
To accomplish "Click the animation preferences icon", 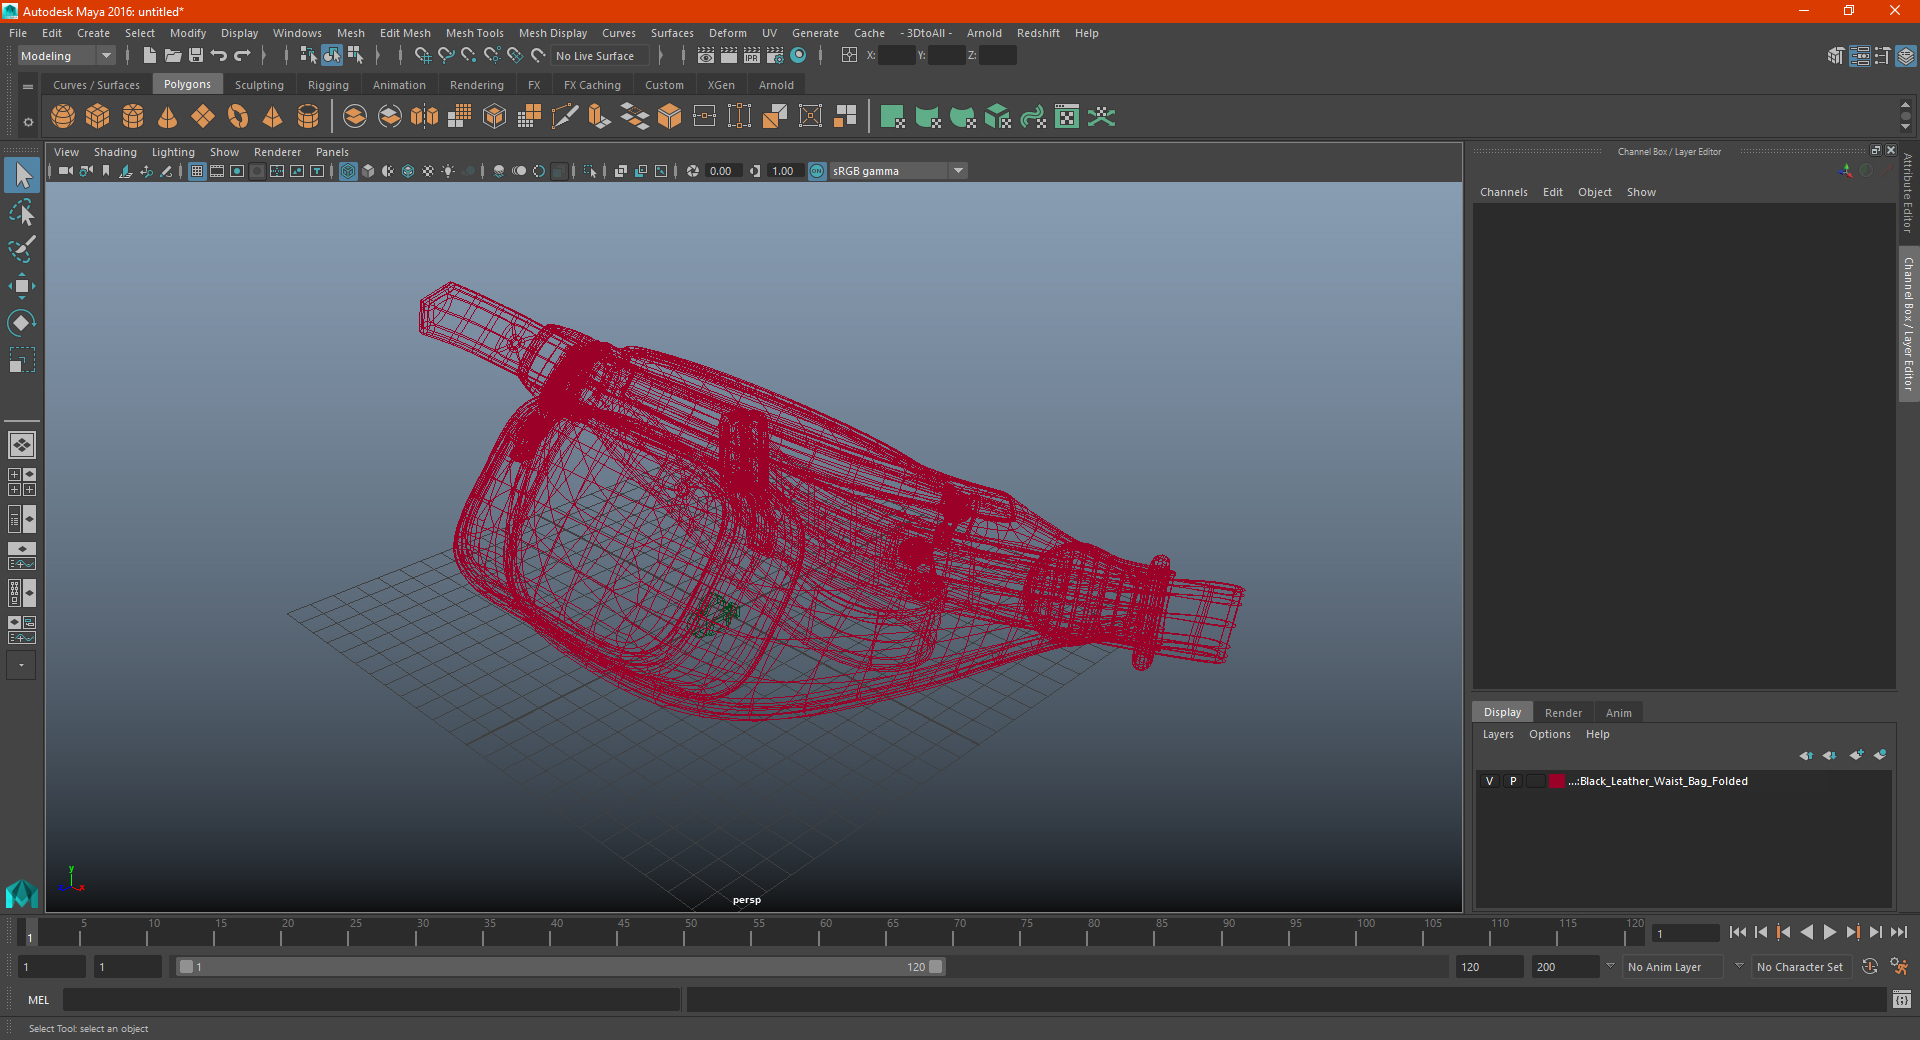I will tap(1899, 967).
